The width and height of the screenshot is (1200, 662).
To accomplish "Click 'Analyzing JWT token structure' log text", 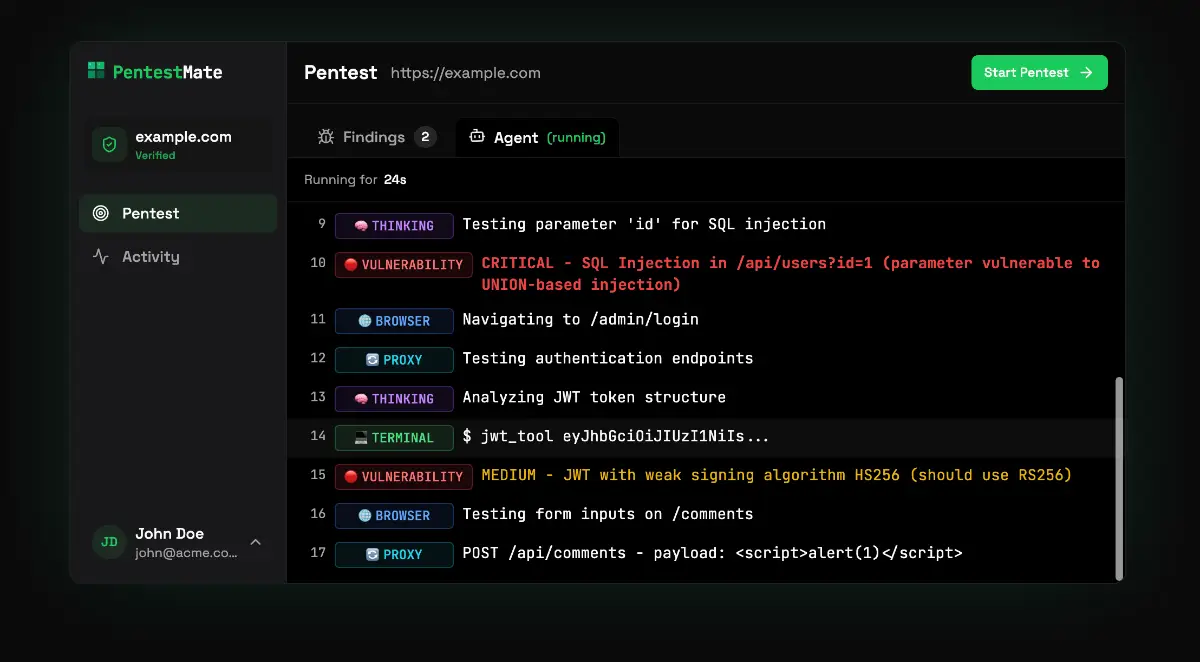I will click(x=594, y=397).
